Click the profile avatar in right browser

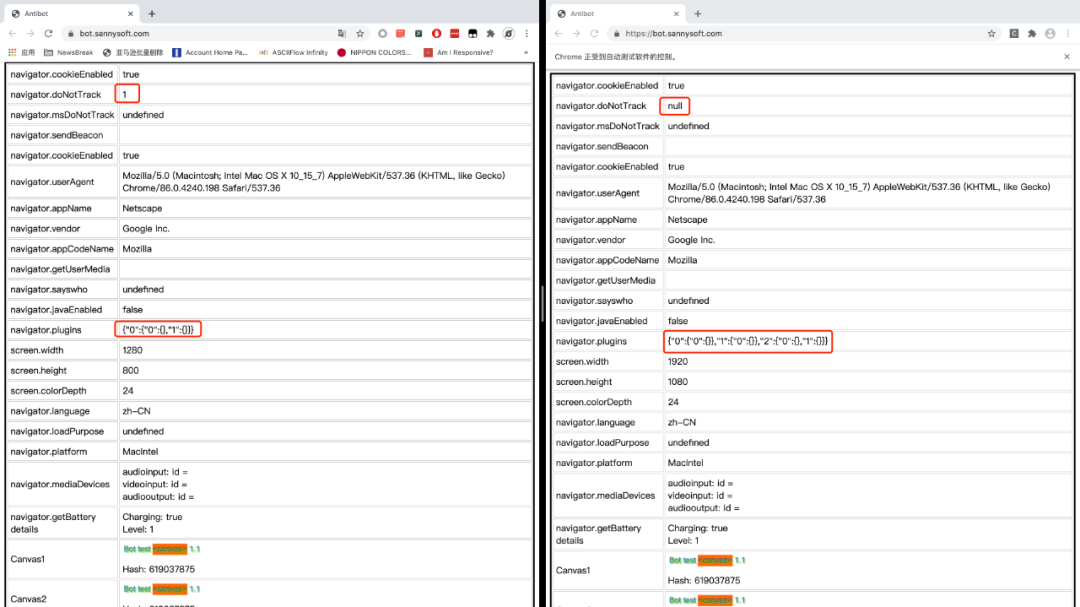[x=1050, y=33]
